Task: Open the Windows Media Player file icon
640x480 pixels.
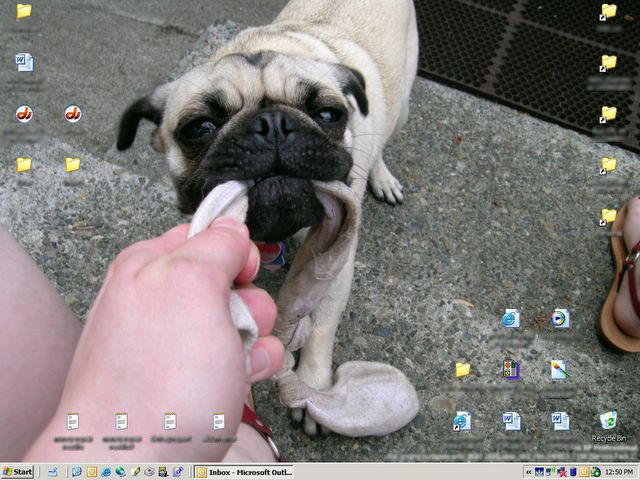Action: pyautogui.click(x=559, y=319)
